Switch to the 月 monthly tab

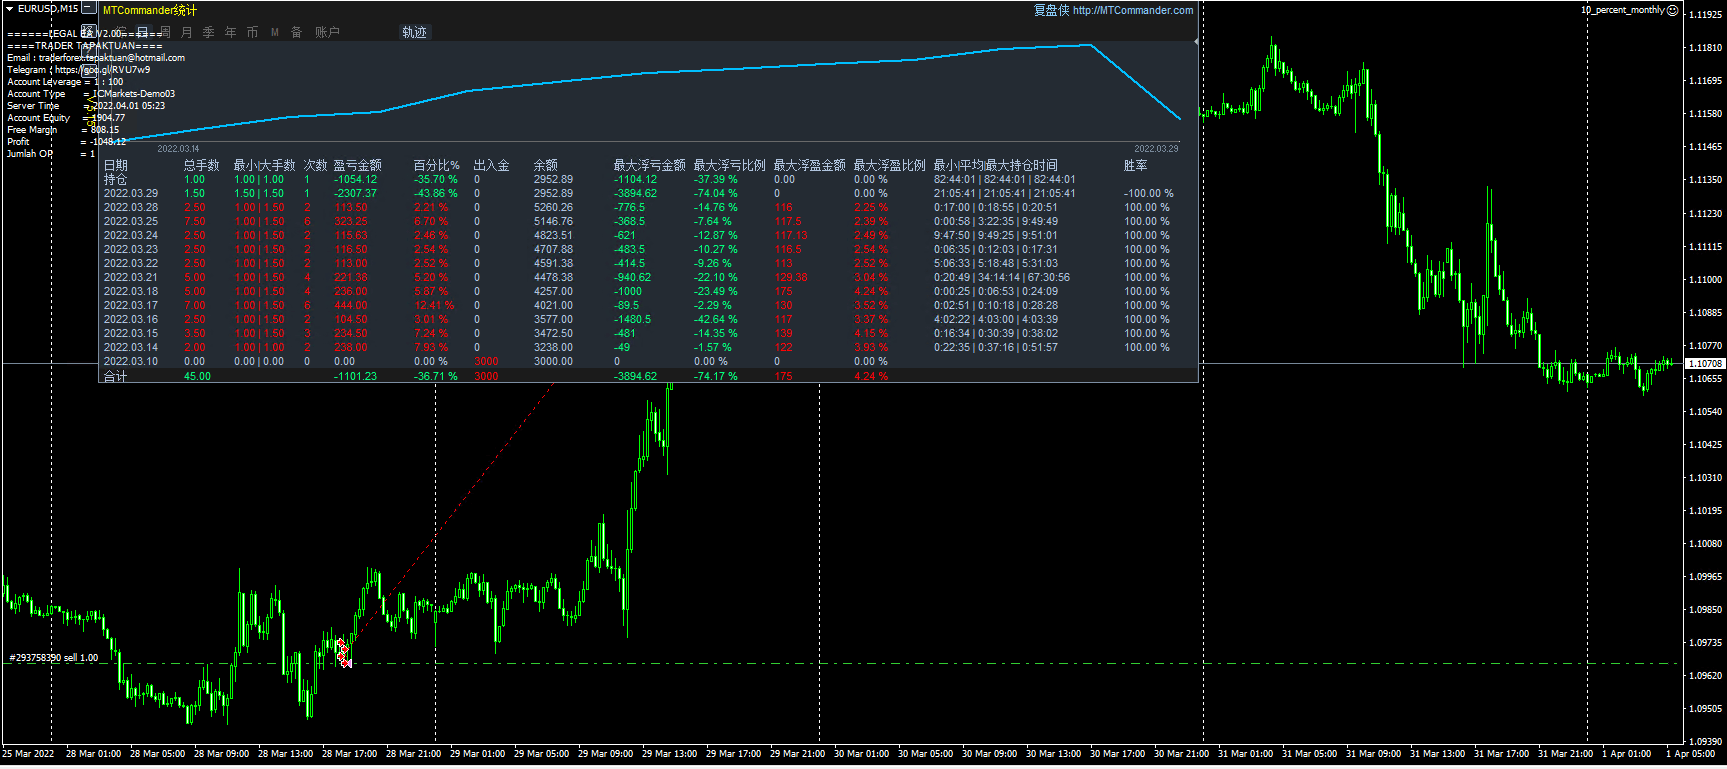pos(187,32)
